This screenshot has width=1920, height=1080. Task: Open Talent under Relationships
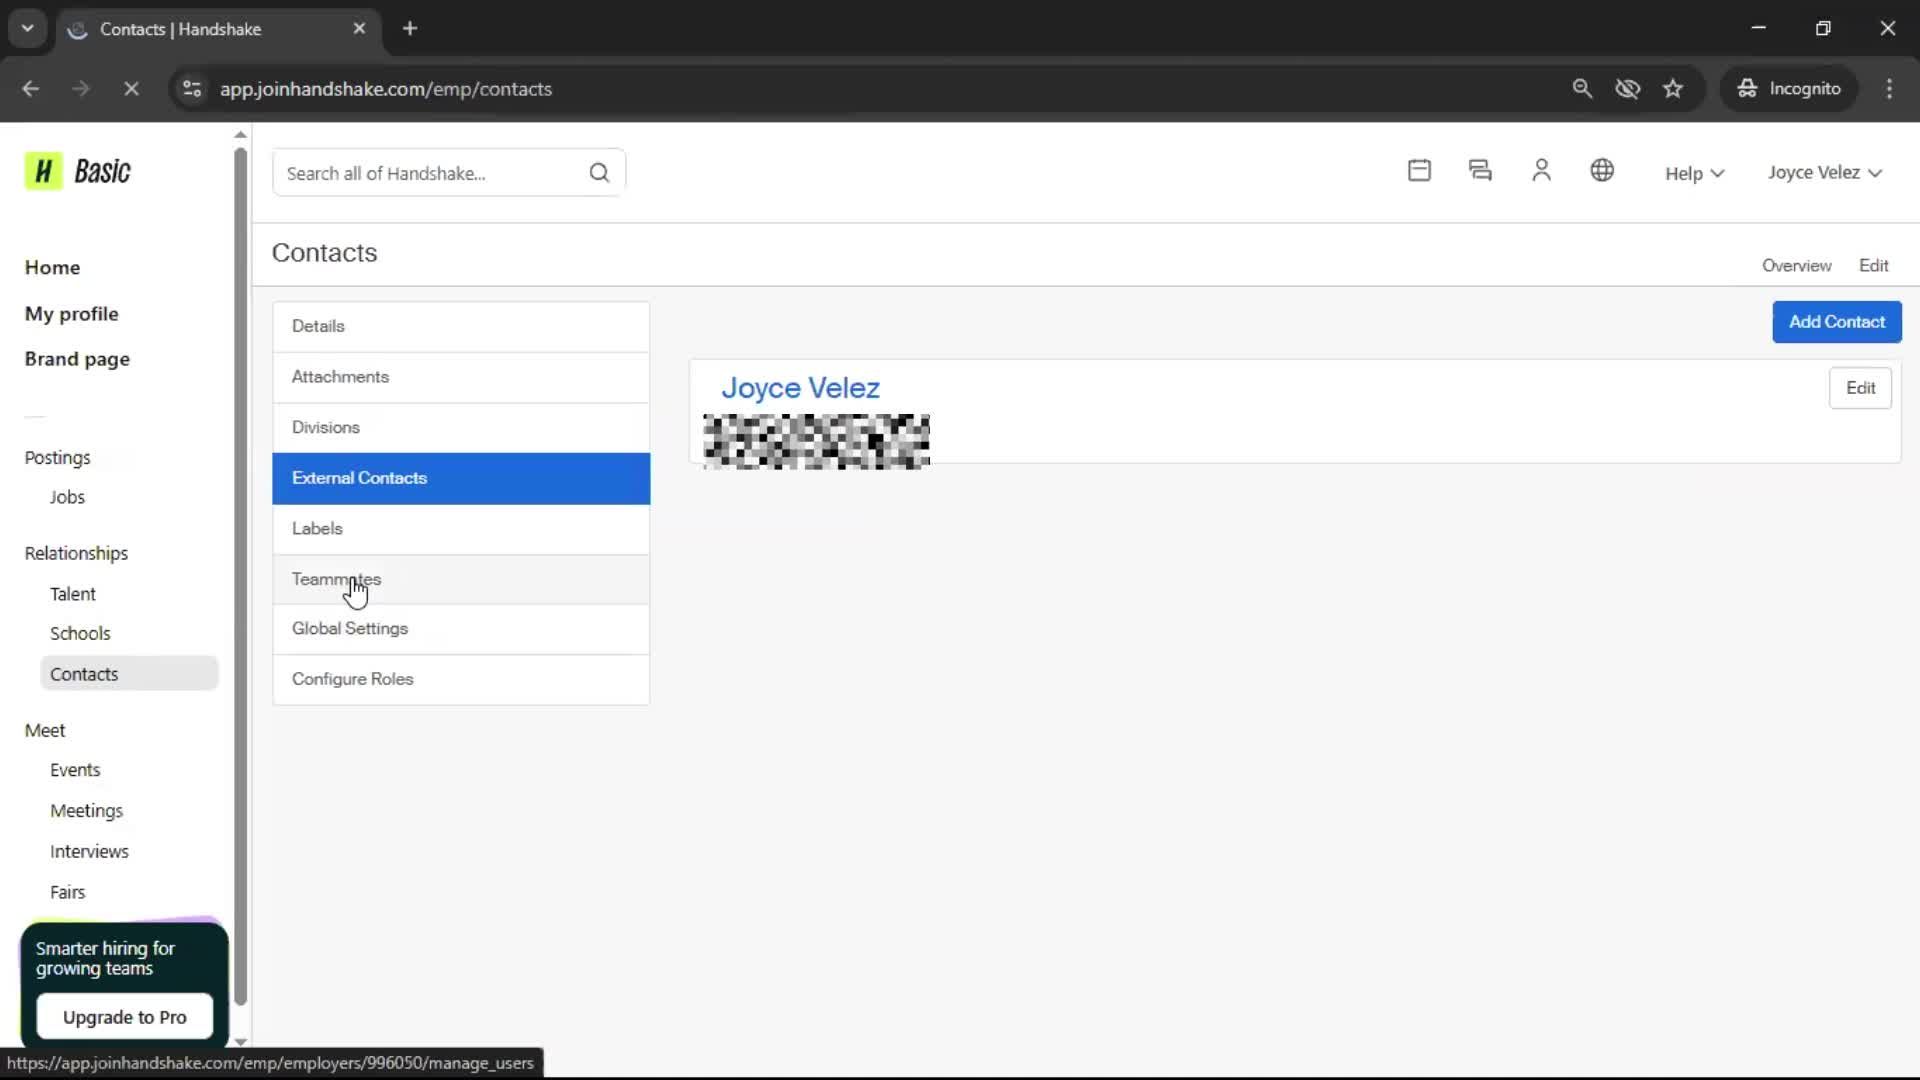pyautogui.click(x=73, y=594)
